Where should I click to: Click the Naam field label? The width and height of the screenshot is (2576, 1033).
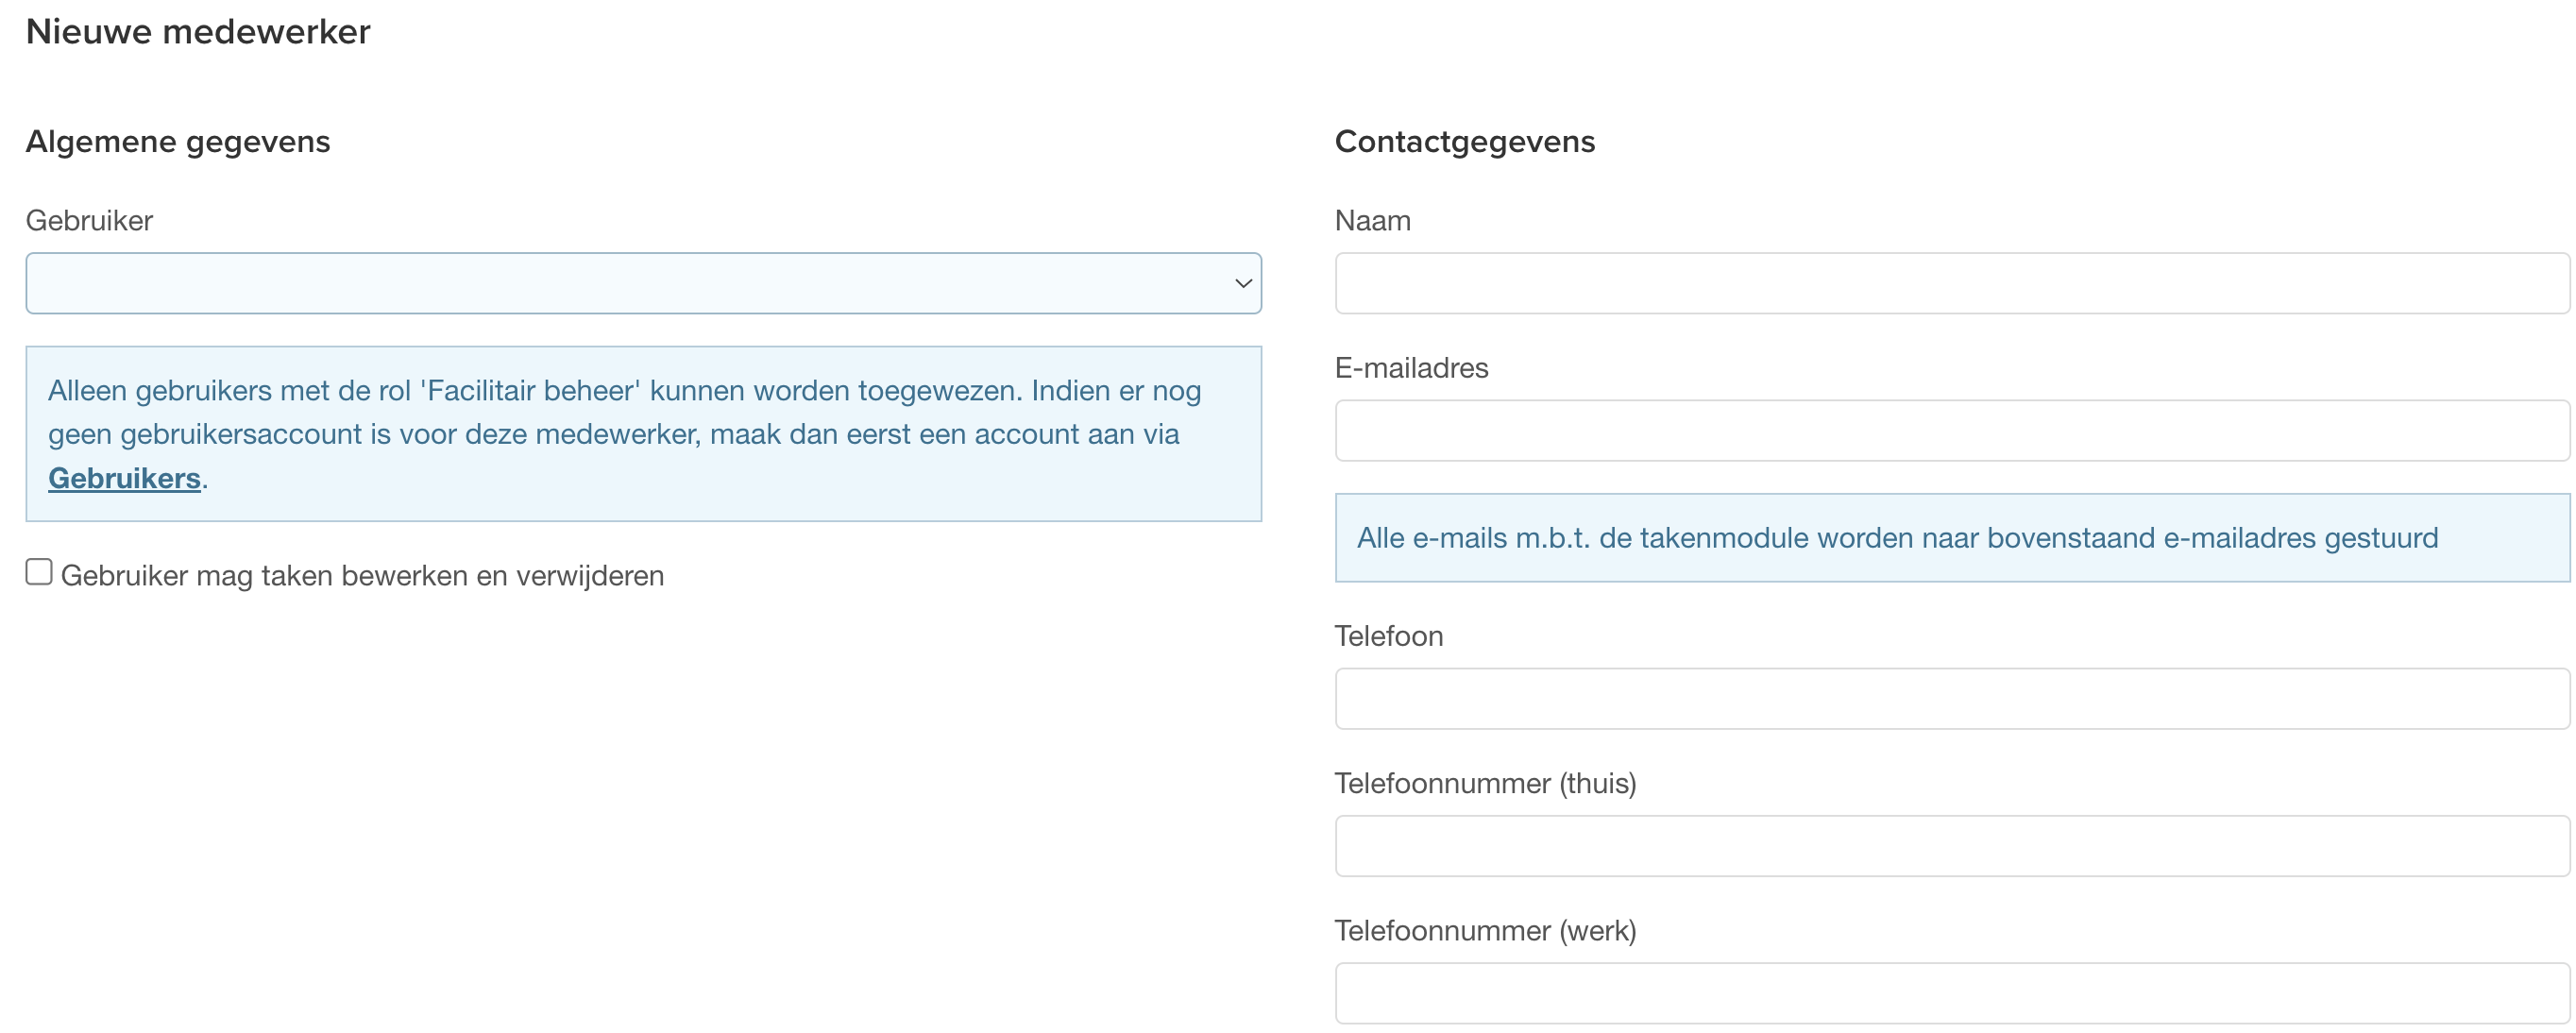(x=1373, y=221)
